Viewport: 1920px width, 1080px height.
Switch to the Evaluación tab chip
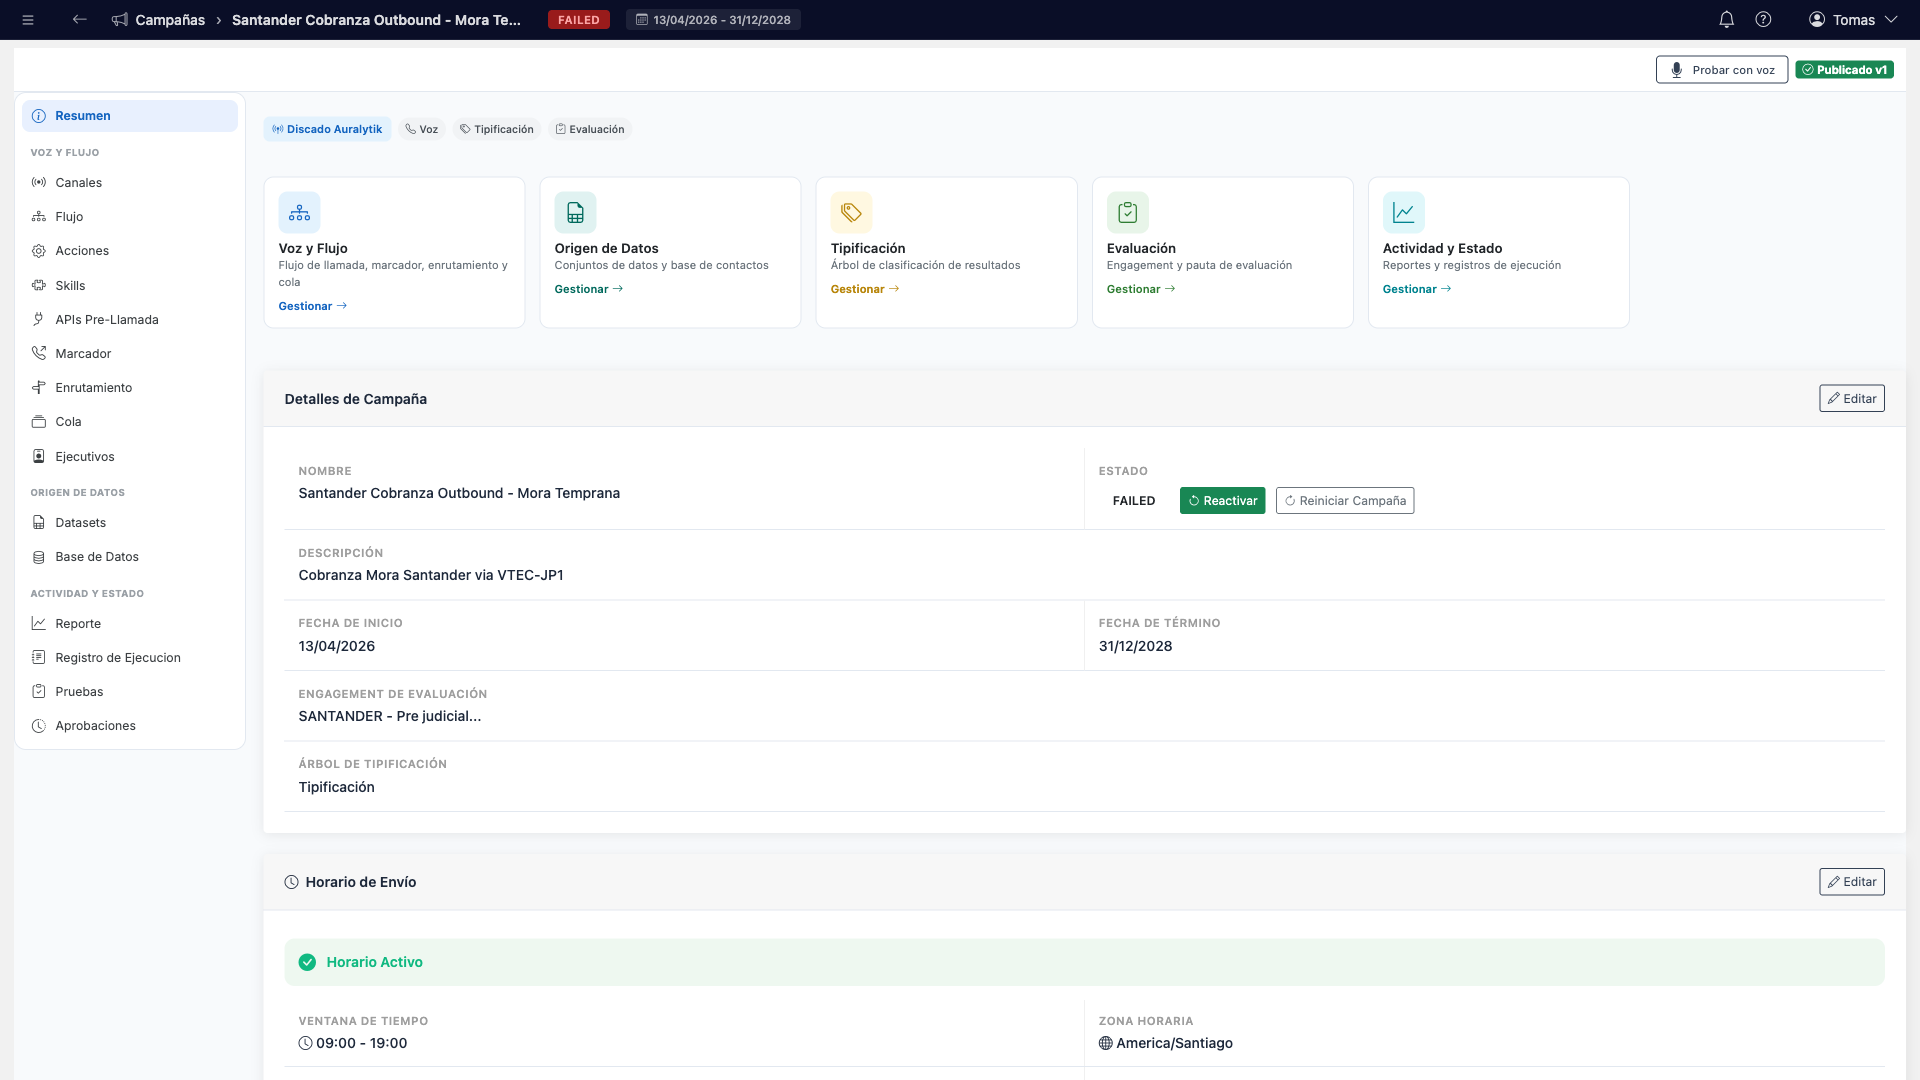[590, 129]
